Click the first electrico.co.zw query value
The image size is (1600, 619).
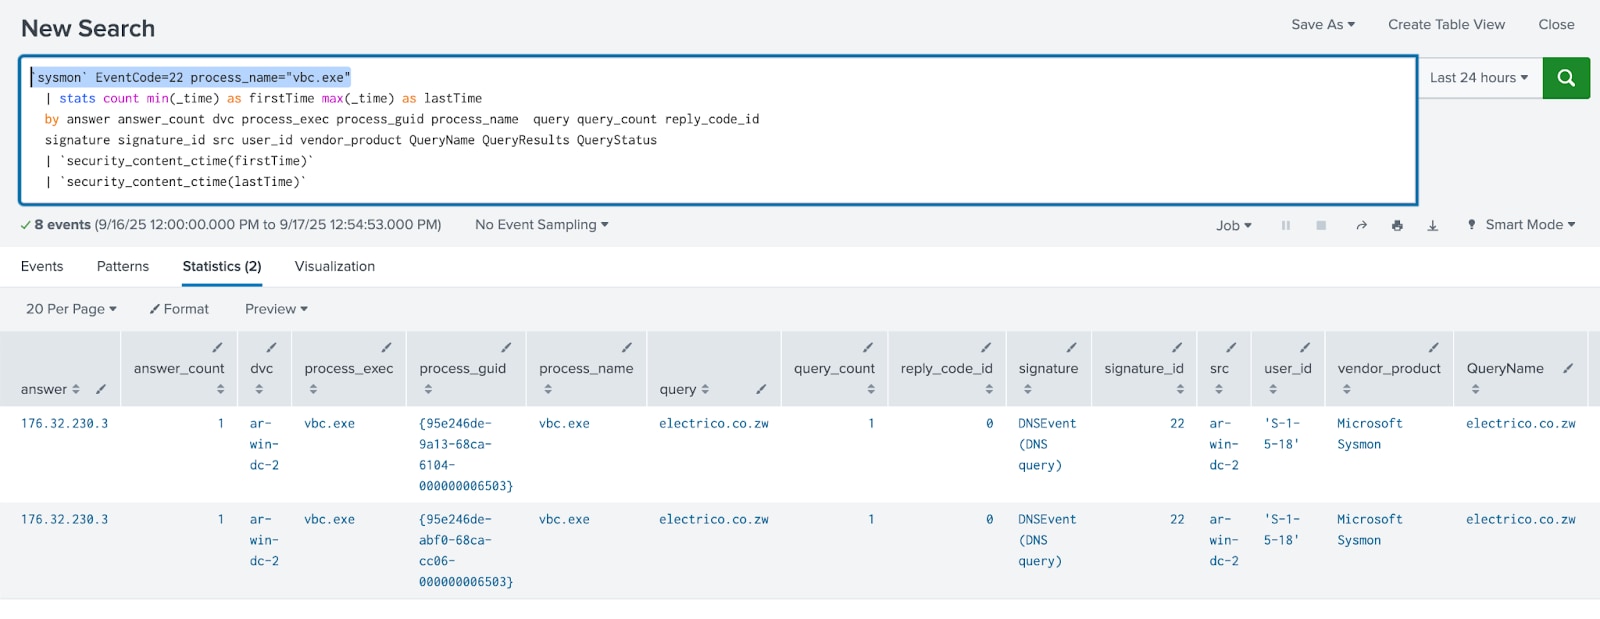(713, 424)
